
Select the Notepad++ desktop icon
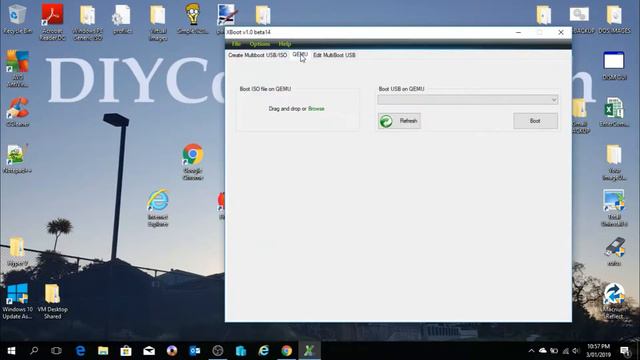click(x=17, y=158)
